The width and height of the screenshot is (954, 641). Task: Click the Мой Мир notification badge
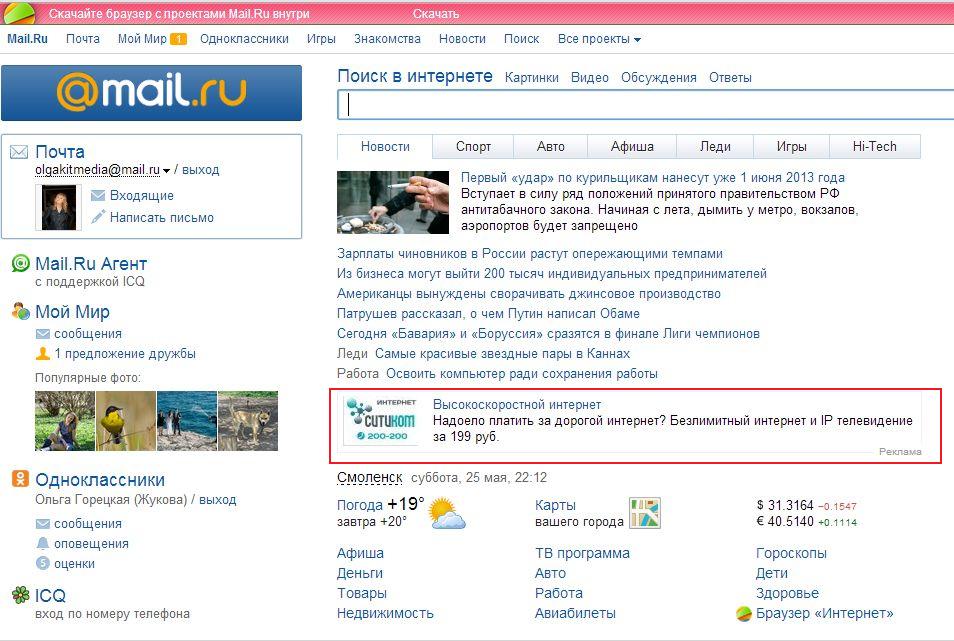(178, 39)
